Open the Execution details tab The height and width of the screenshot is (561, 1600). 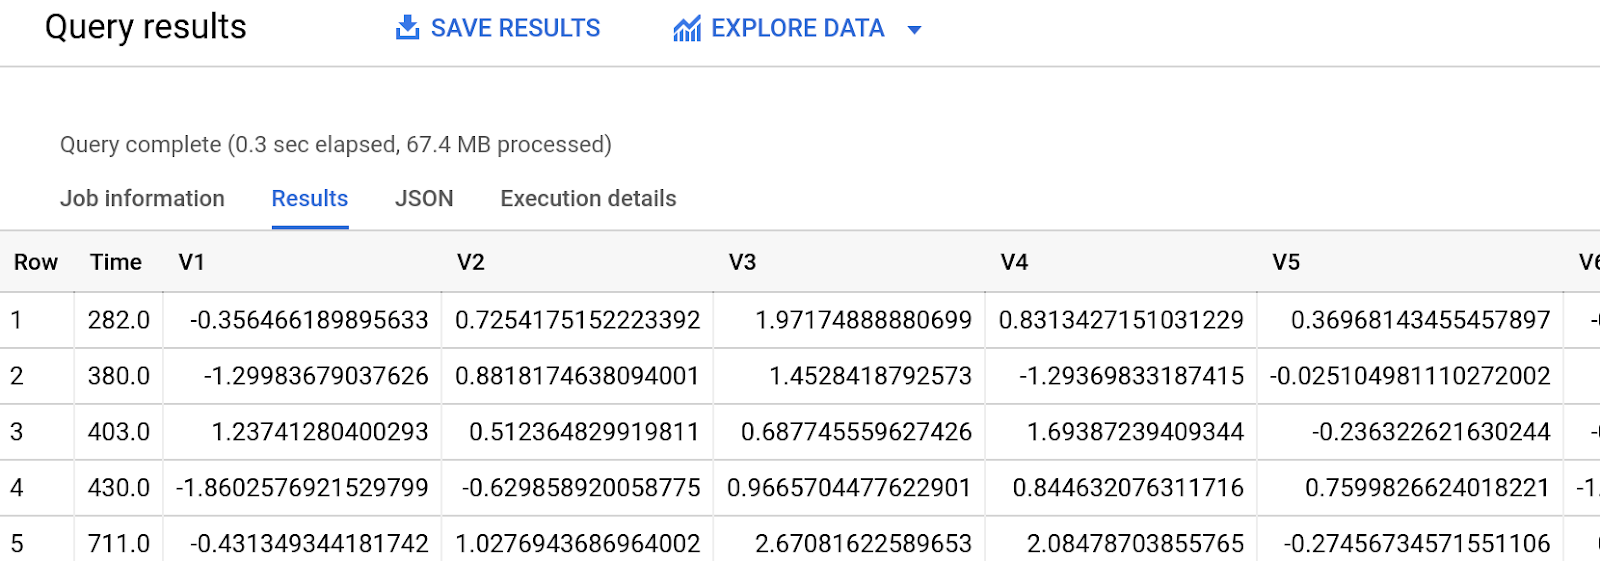tap(588, 199)
